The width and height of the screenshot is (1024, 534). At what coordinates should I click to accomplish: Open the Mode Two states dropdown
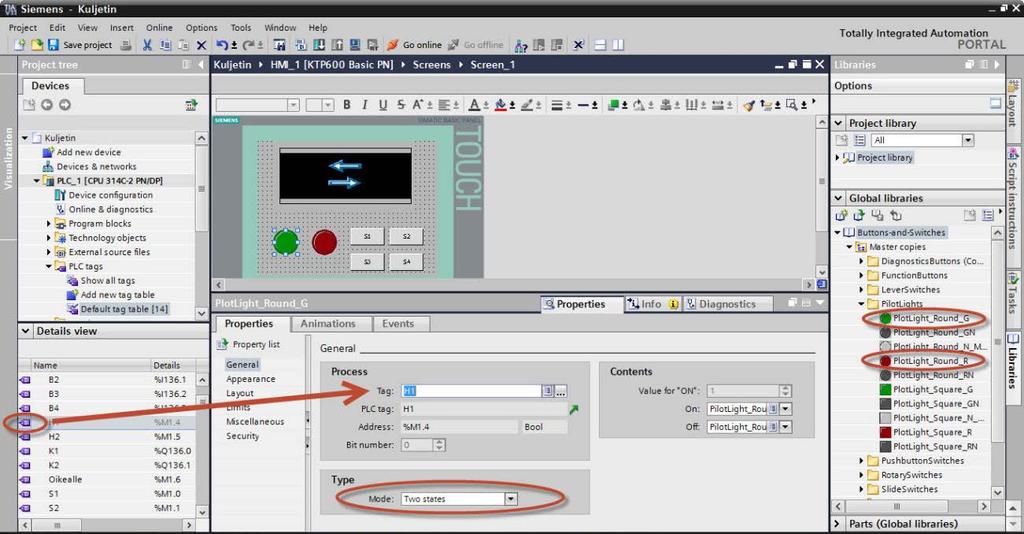click(x=511, y=499)
